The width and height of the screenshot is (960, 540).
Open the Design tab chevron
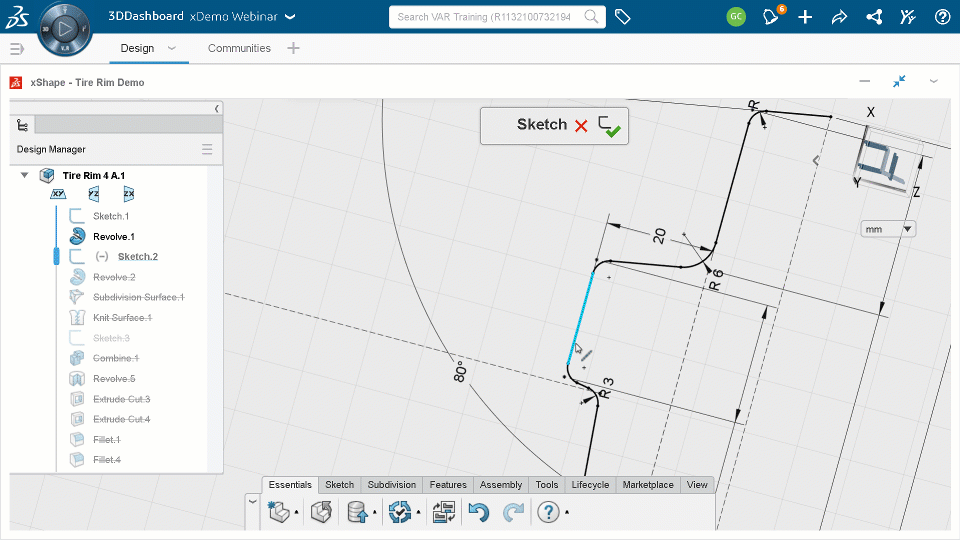(172, 48)
